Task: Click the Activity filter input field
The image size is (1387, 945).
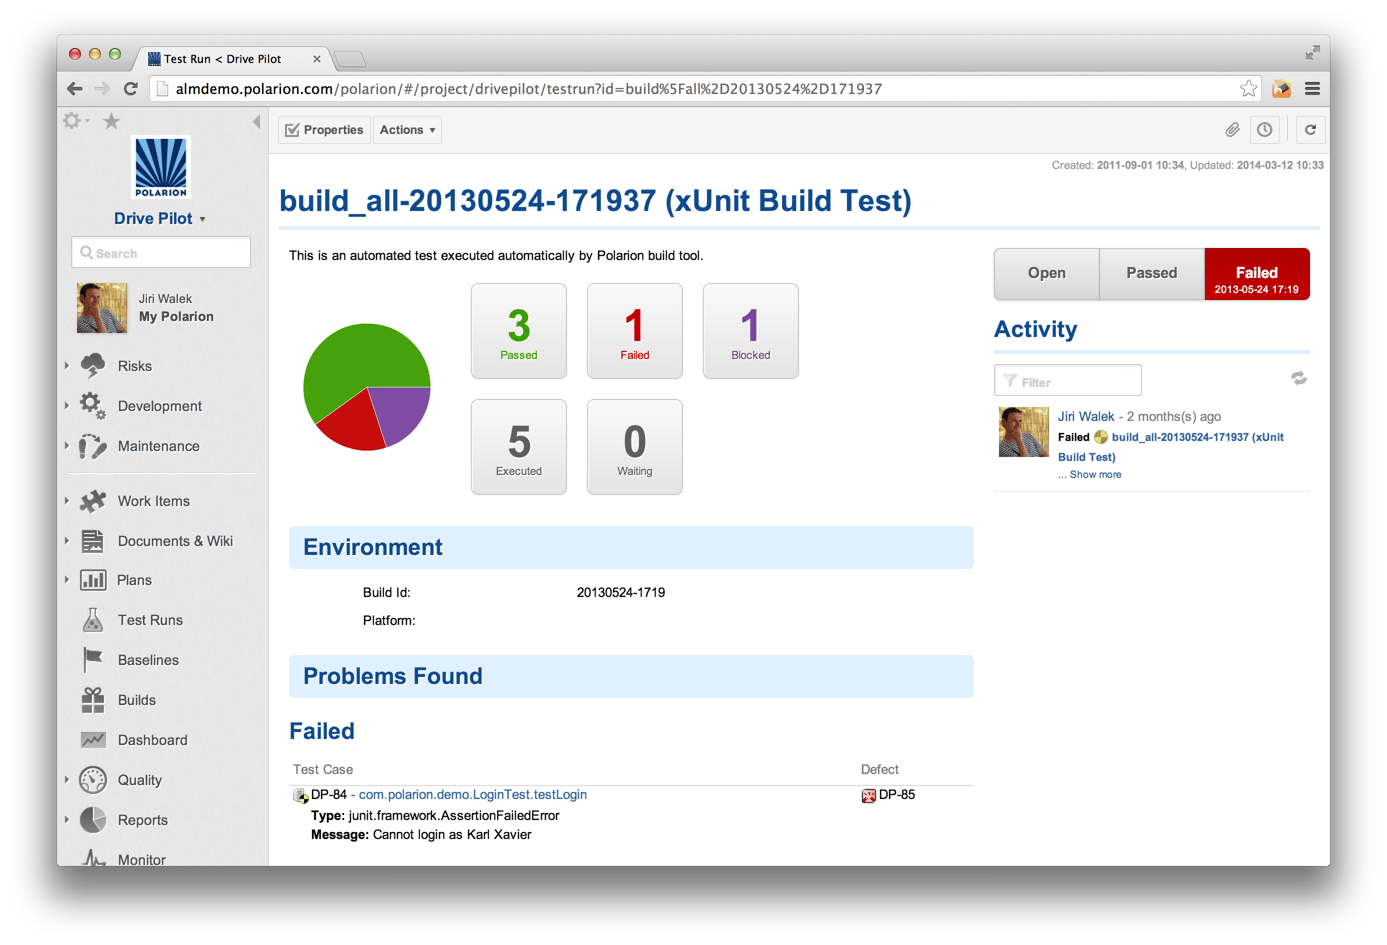Action: pos(1067,380)
